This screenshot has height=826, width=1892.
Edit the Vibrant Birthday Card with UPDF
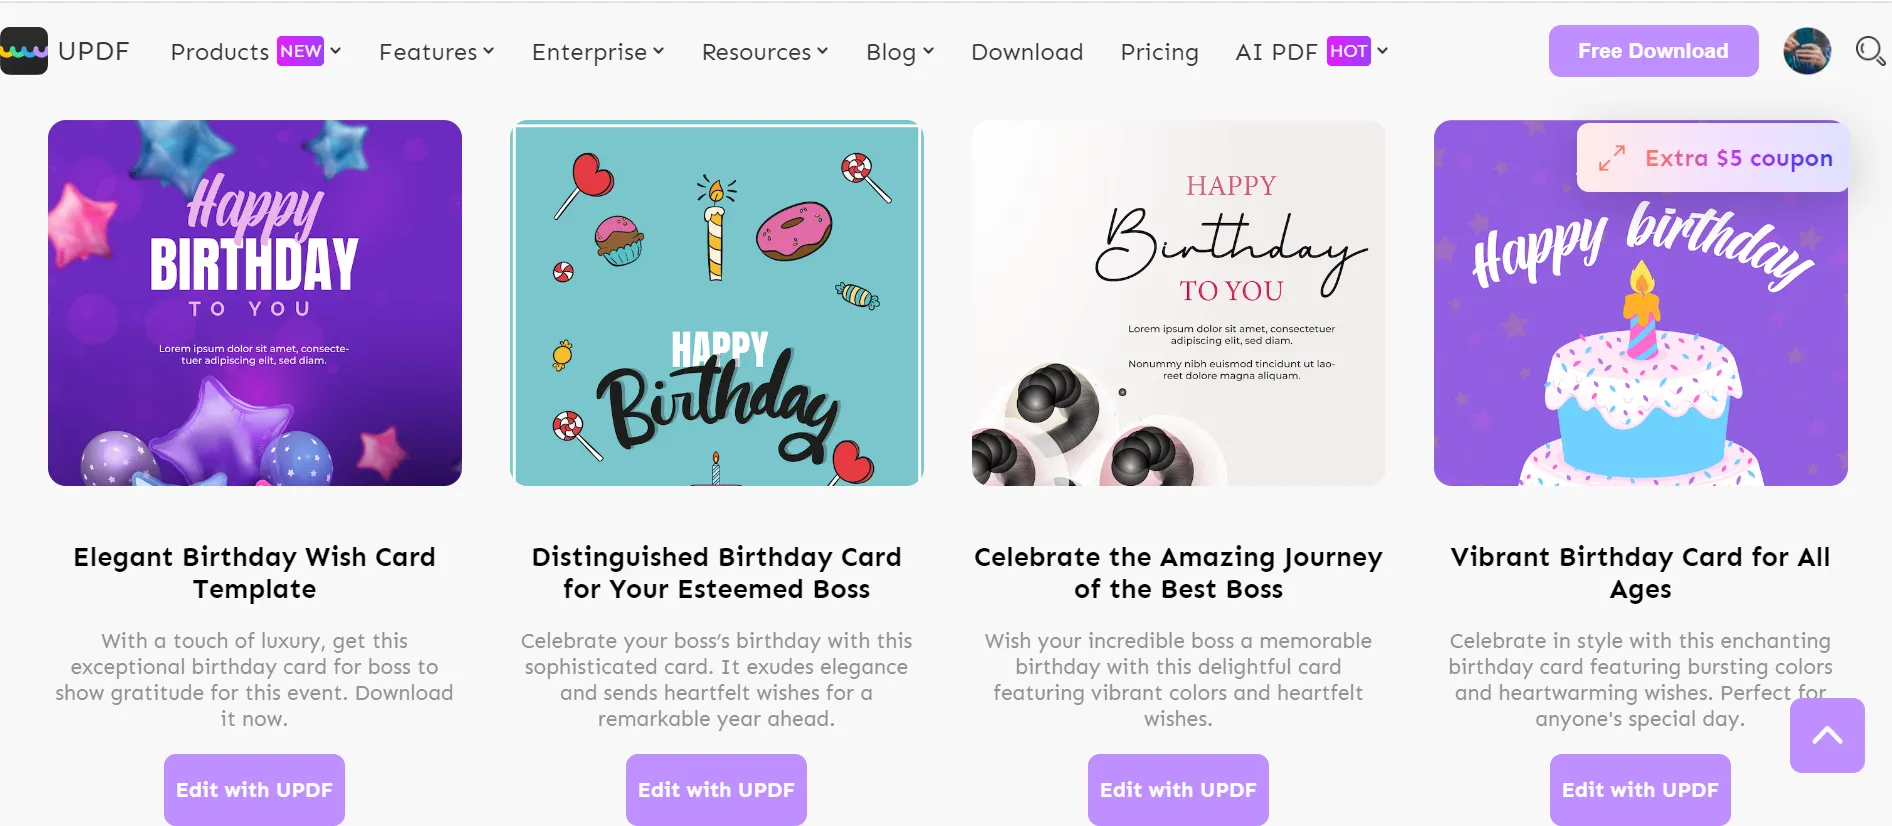click(x=1640, y=790)
